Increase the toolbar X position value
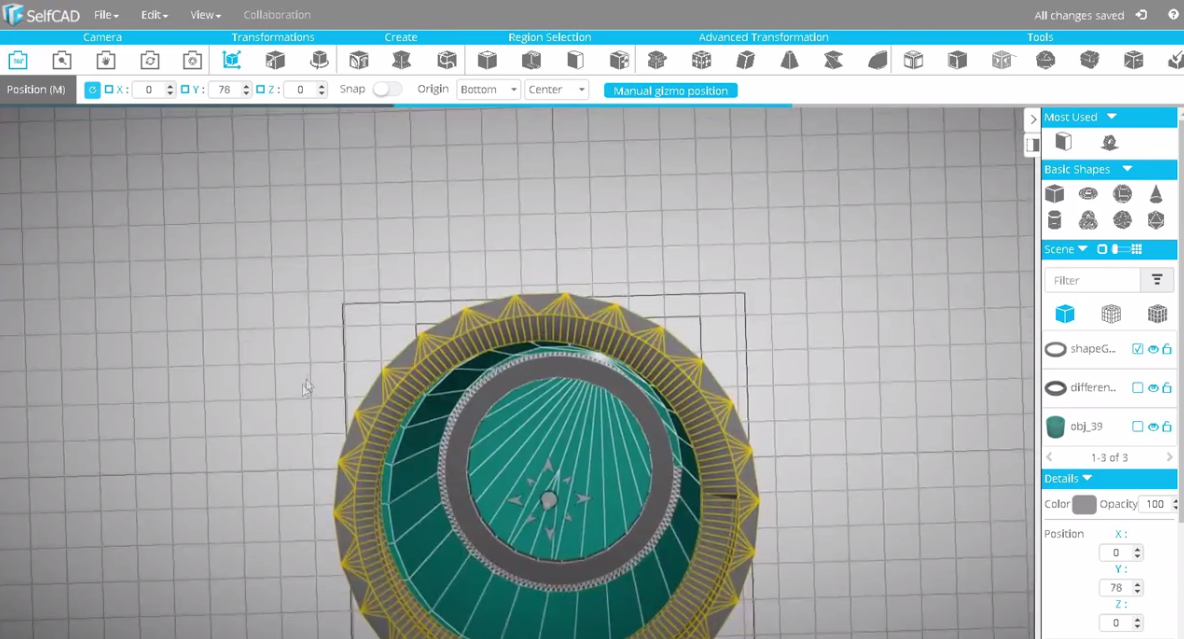 (x=170, y=85)
